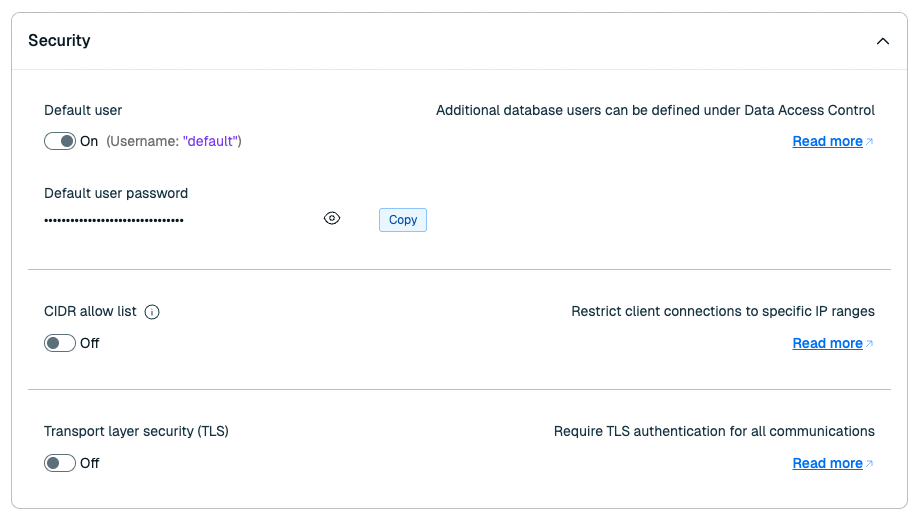
Task: Click the purple "default" username text
Action: [210, 141]
